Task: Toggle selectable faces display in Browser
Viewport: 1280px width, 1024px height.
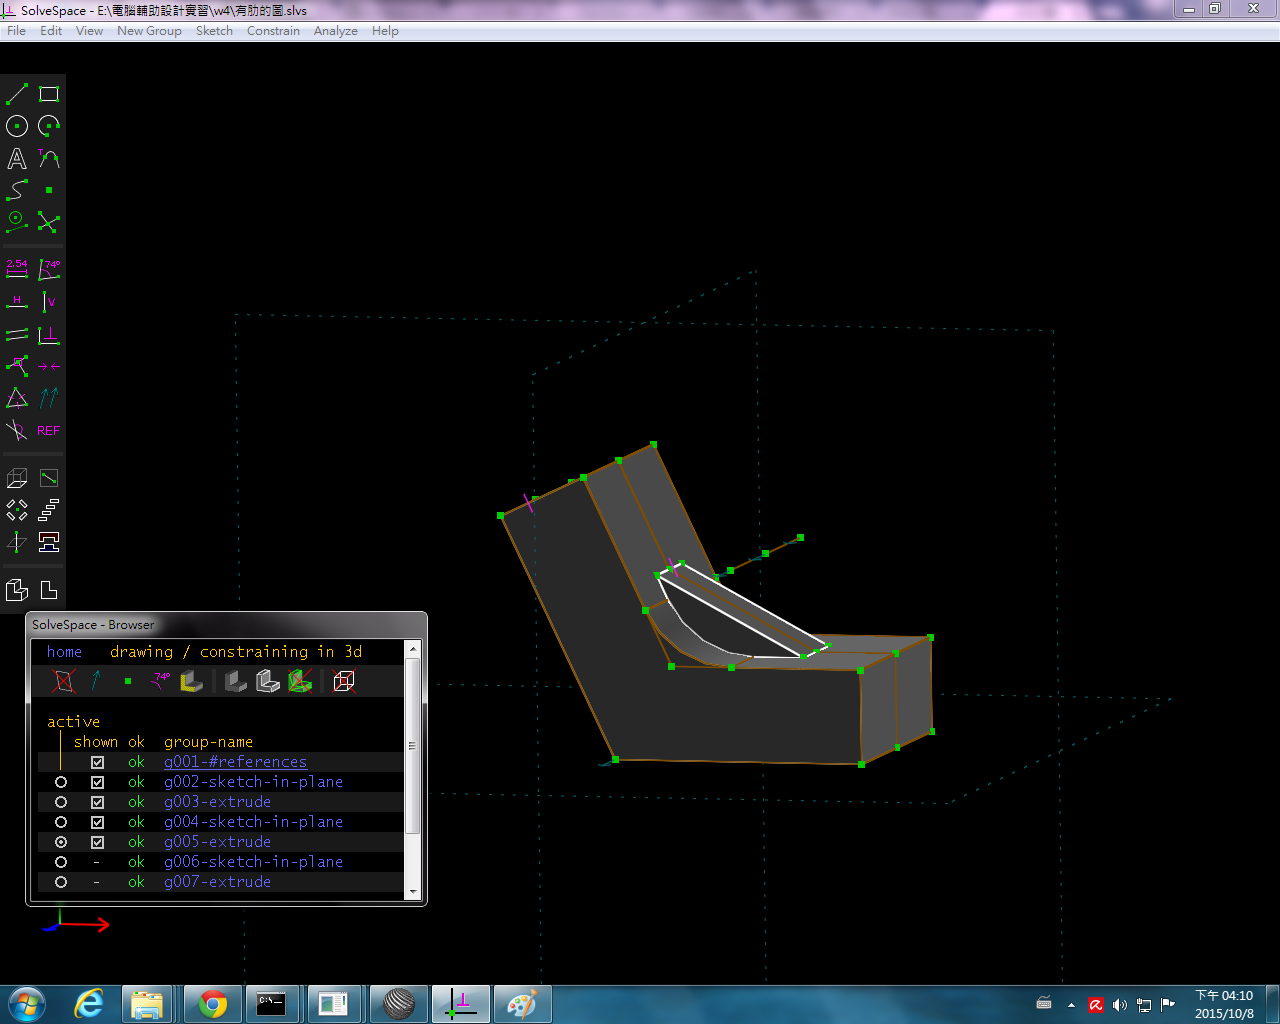Action: tap(192, 681)
